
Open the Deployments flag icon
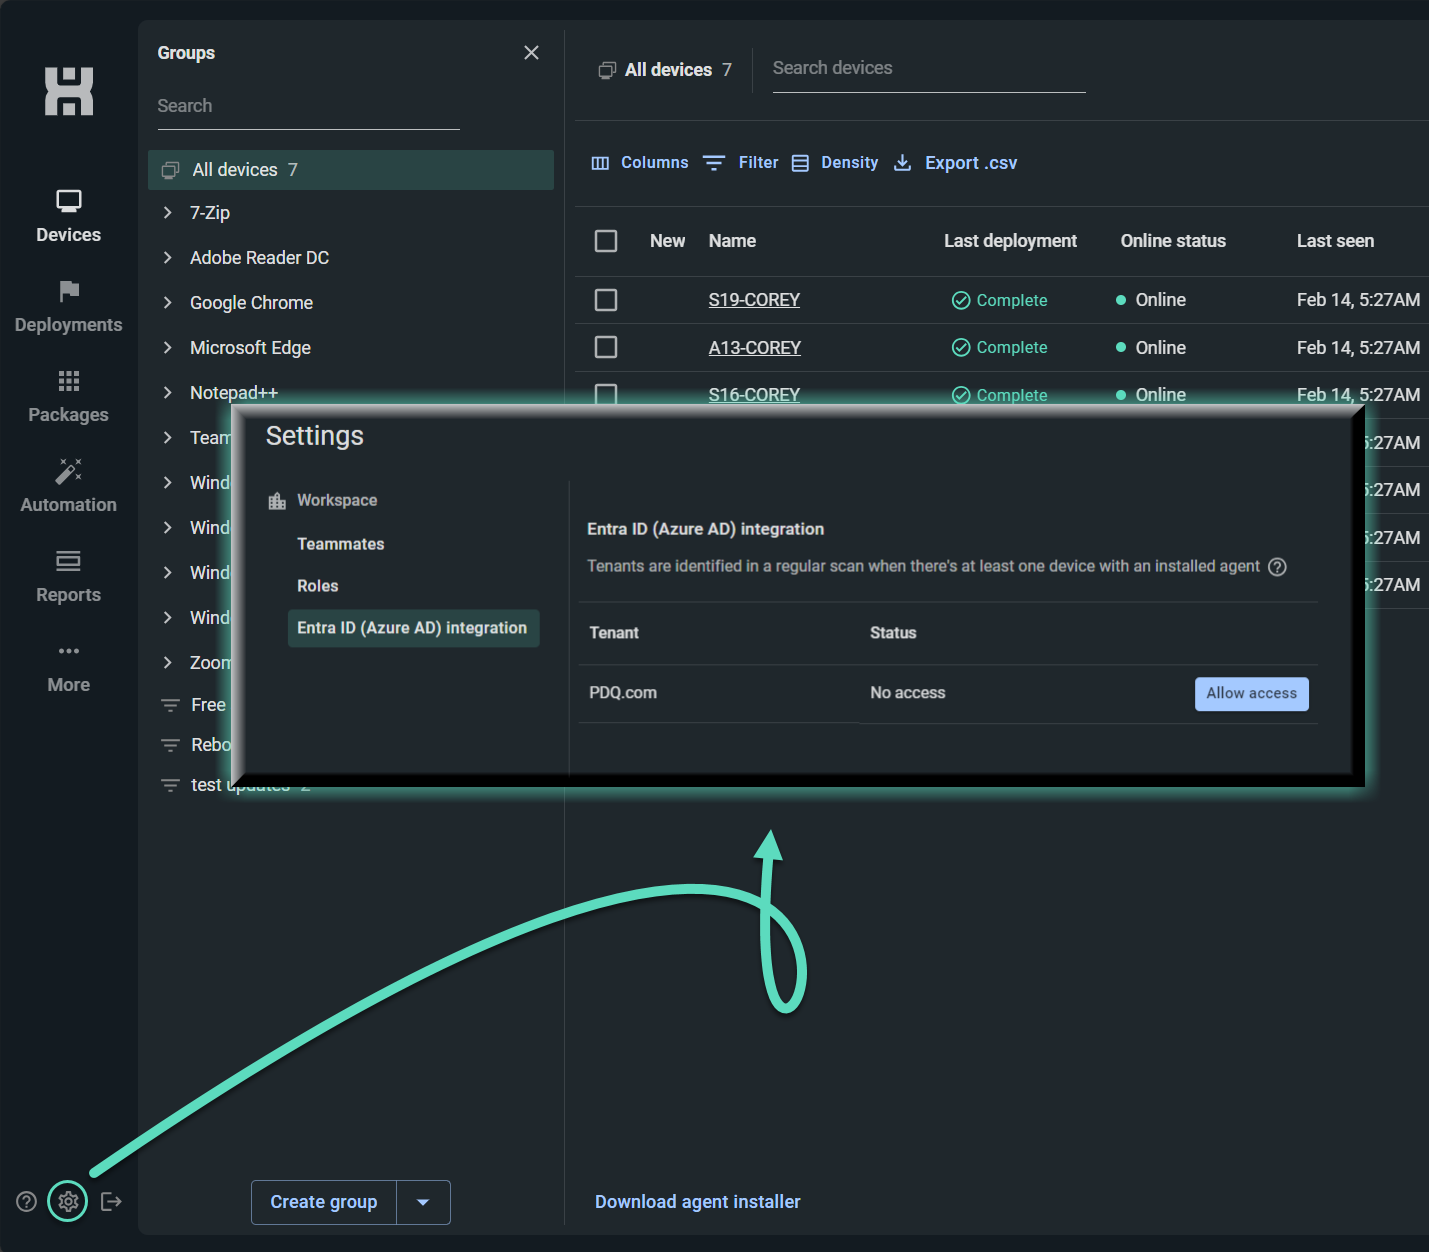[69, 291]
